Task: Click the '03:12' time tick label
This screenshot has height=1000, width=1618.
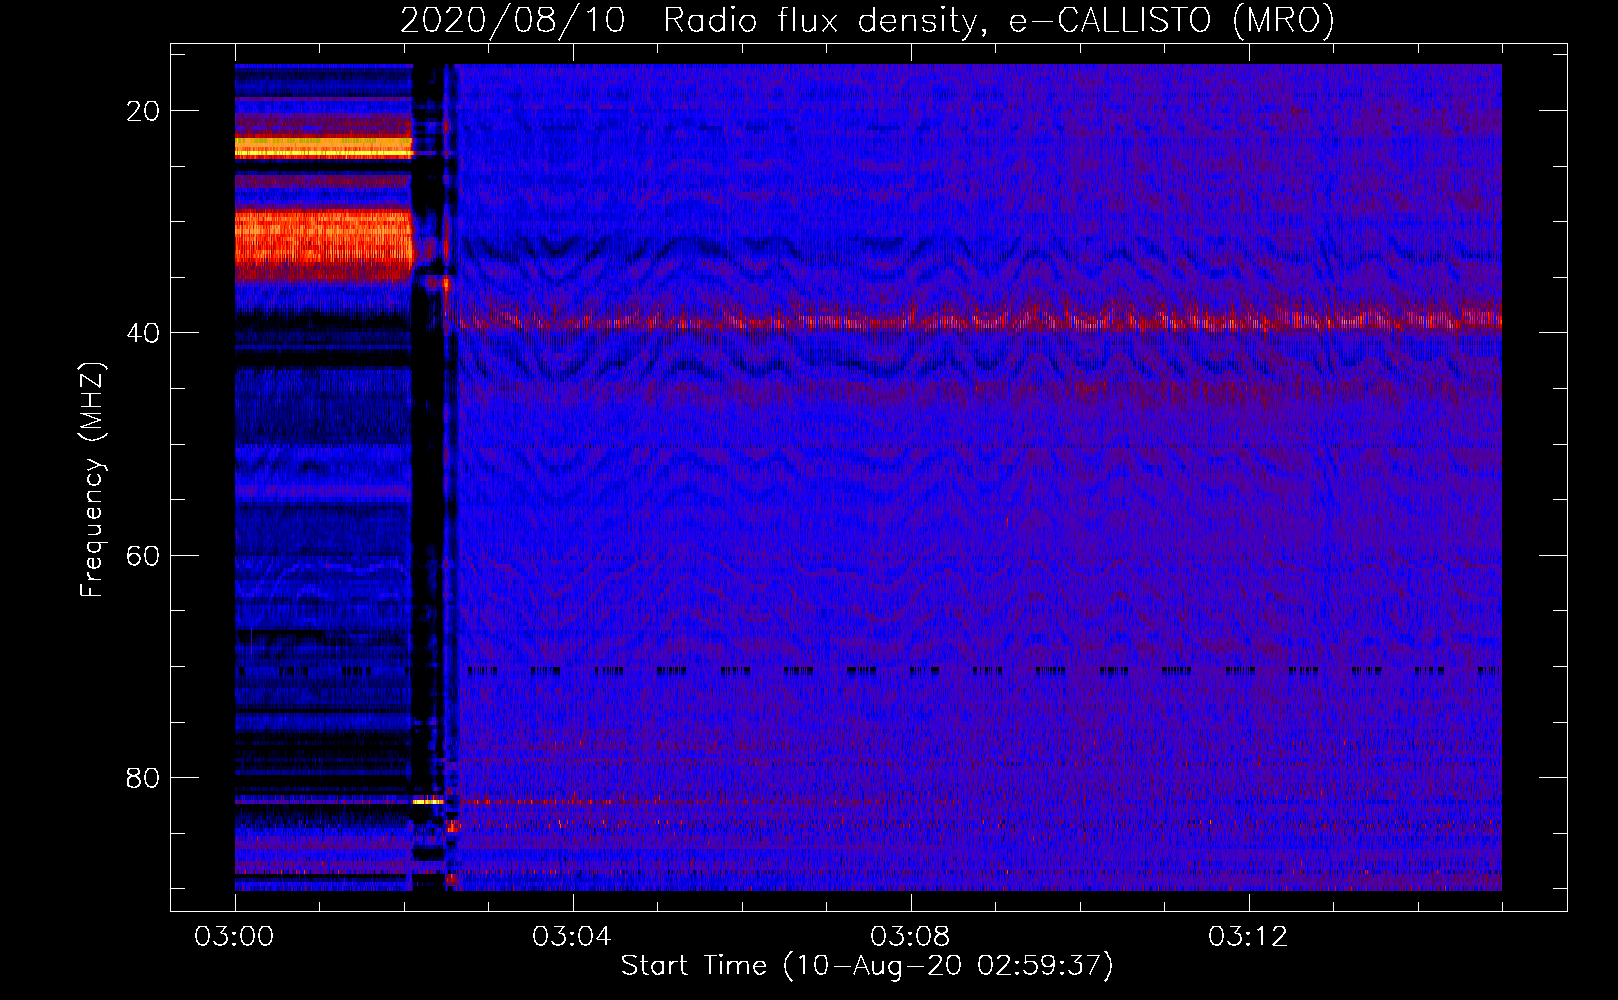Action: tap(1248, 937)
